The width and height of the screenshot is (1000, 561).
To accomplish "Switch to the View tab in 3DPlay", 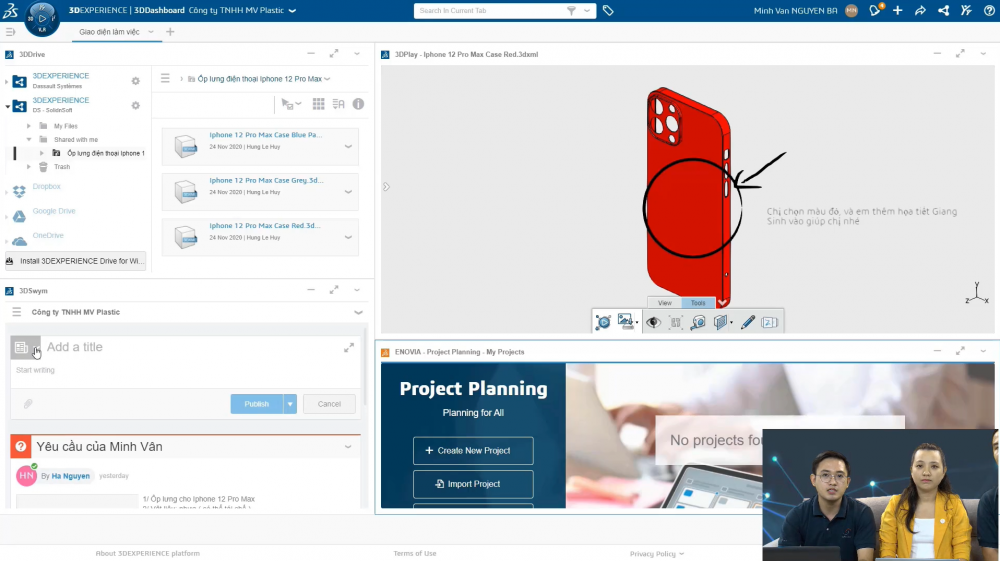I will coord(665,303).
